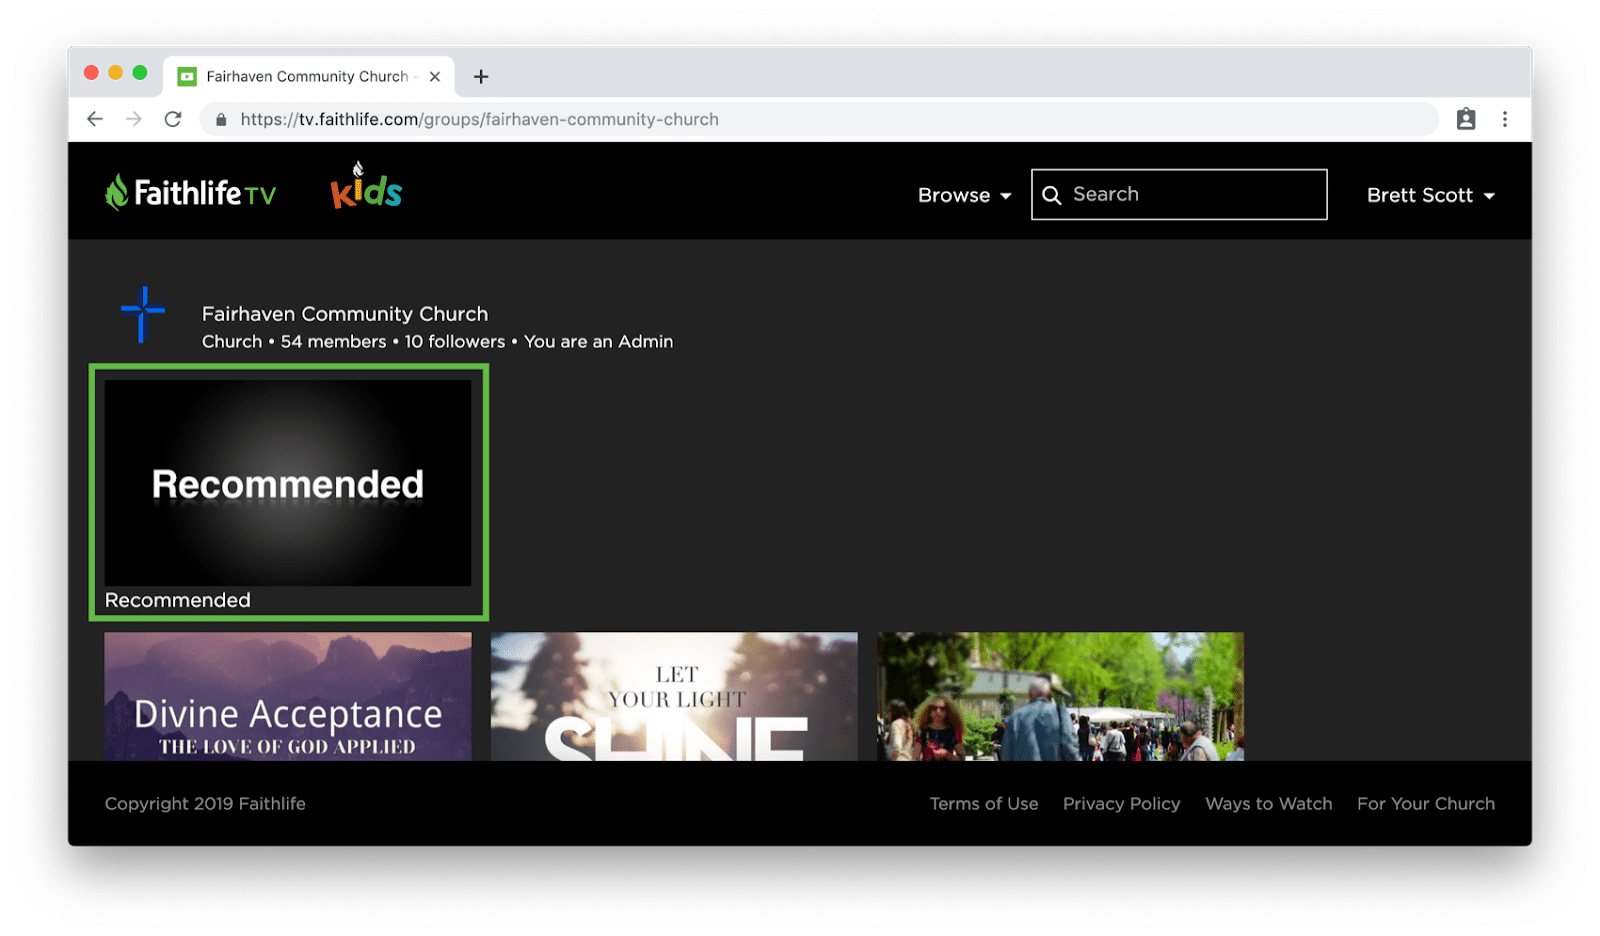1600x936 pixels.
Task: Reload the page with refresh icon
Action: pyautogui.click(x=173, y=119)
